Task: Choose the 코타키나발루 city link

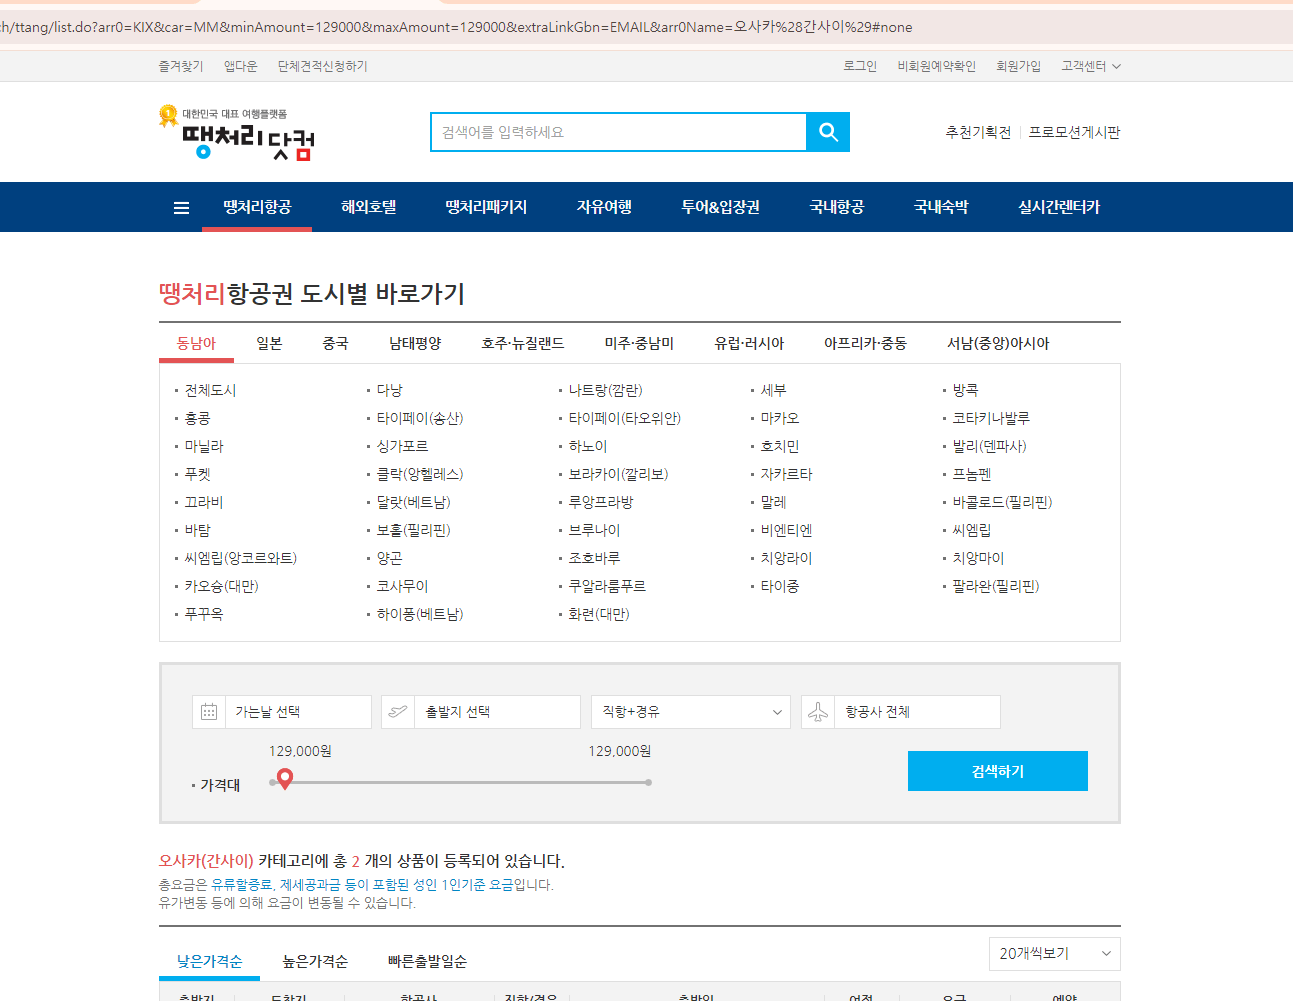Action: pos(991,418)
